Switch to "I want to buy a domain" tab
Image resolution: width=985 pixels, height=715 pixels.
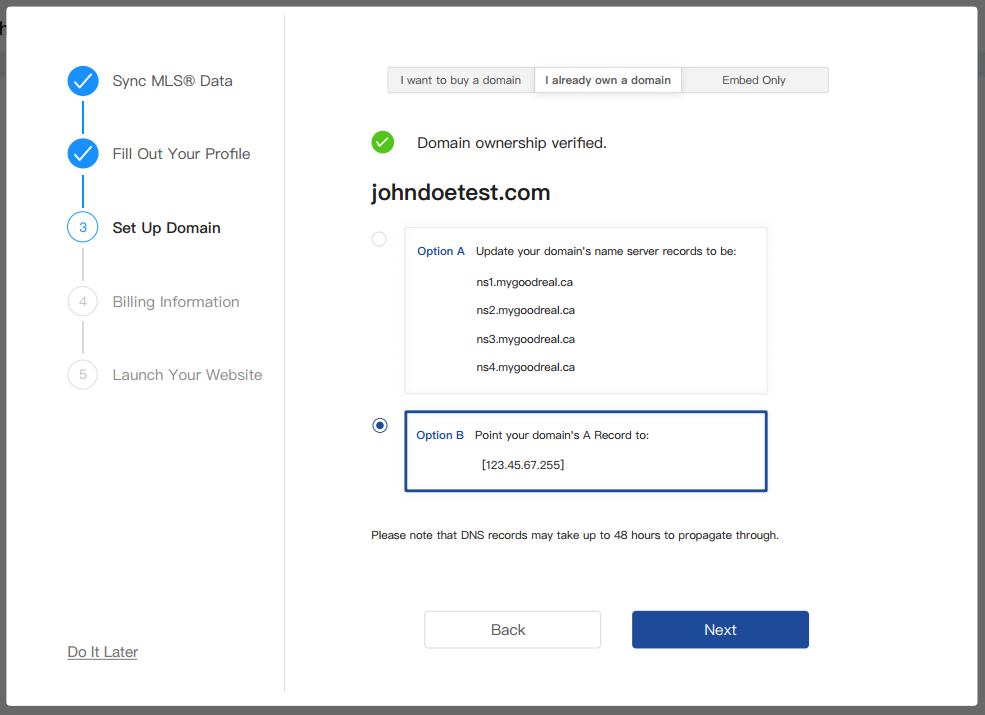[x=461, y=80]
